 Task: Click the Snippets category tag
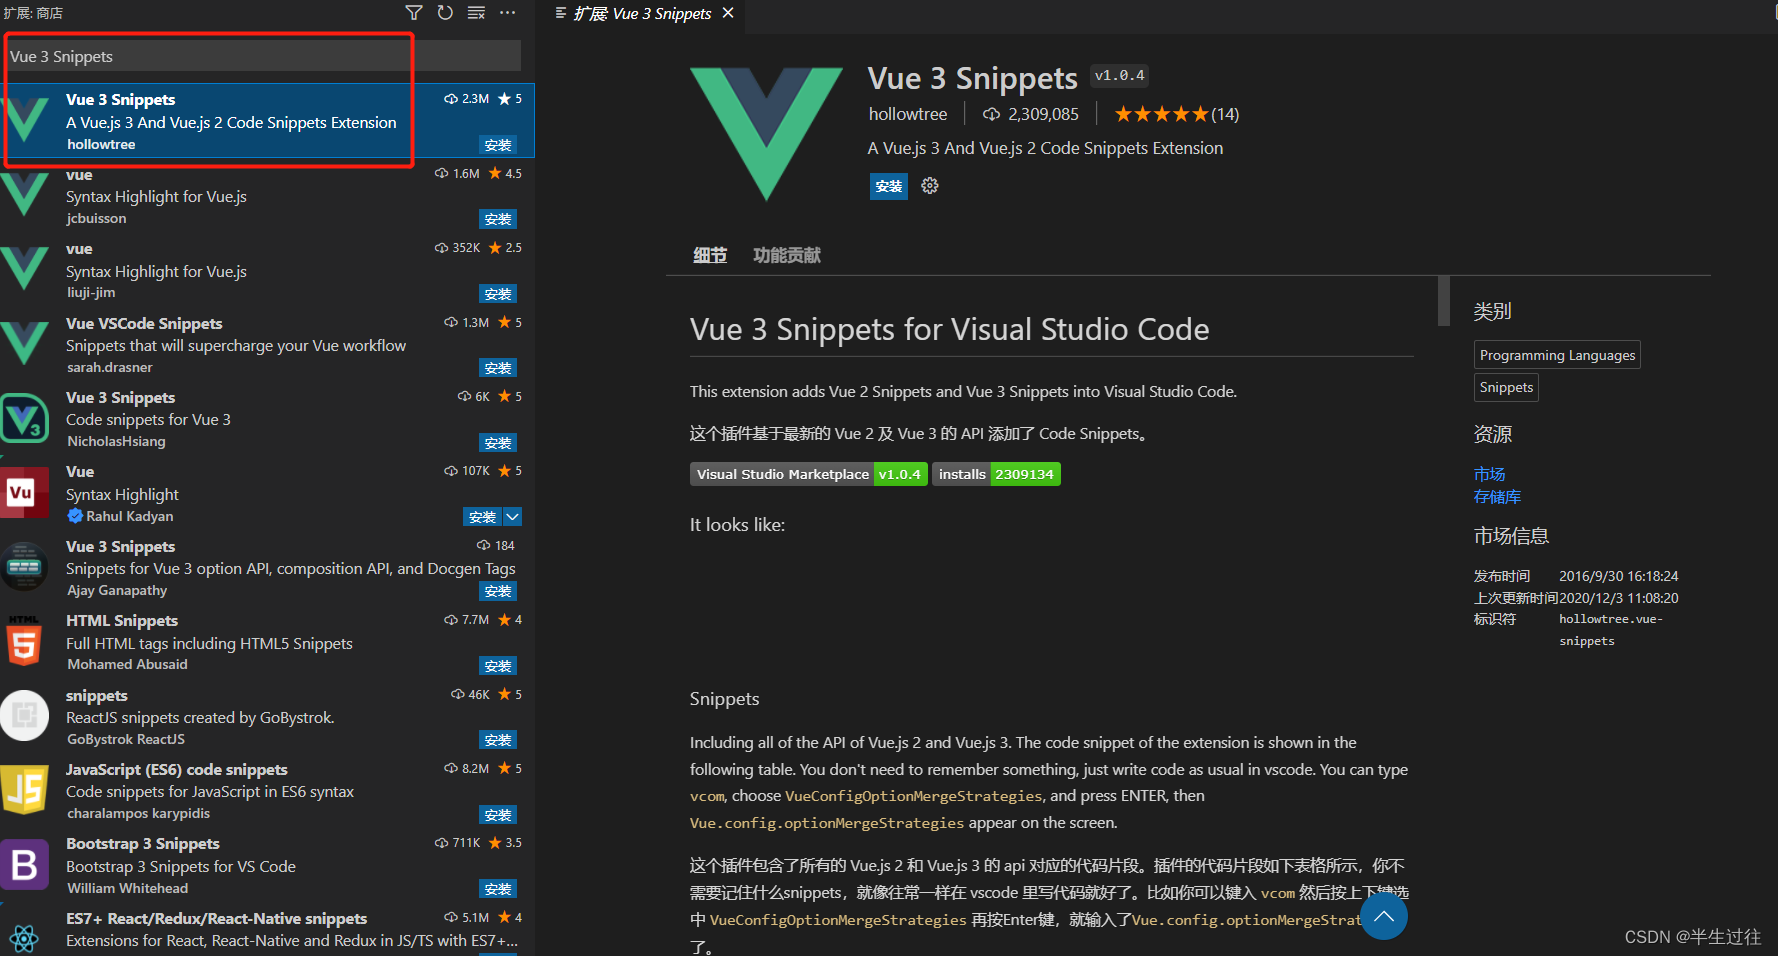click(x=1506, y=387)
